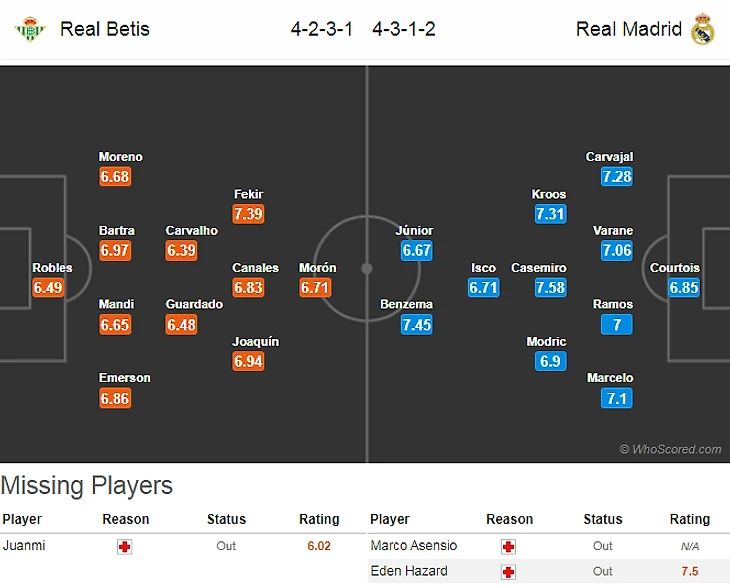The width and height of the screenshot is (730, 587).
Task: Click Fekir's 7.39 rating badge
Action: [x=248, y=214]
